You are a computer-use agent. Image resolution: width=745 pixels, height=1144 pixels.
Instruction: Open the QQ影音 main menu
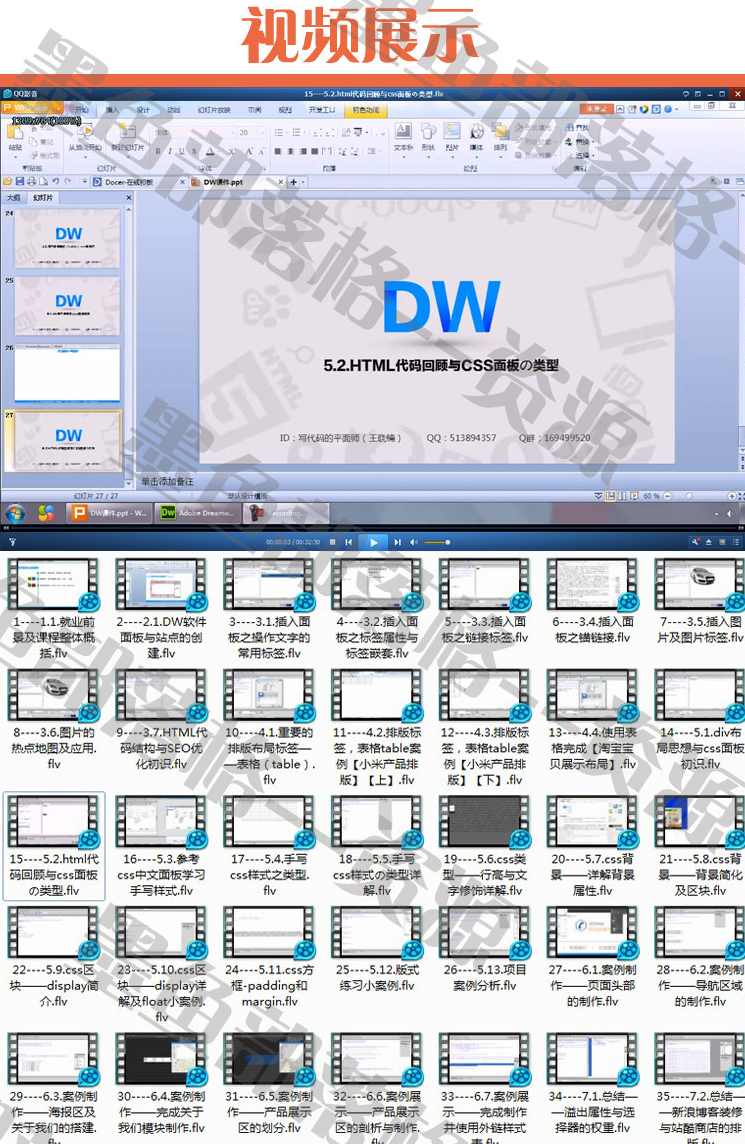[x=20, y=93]
